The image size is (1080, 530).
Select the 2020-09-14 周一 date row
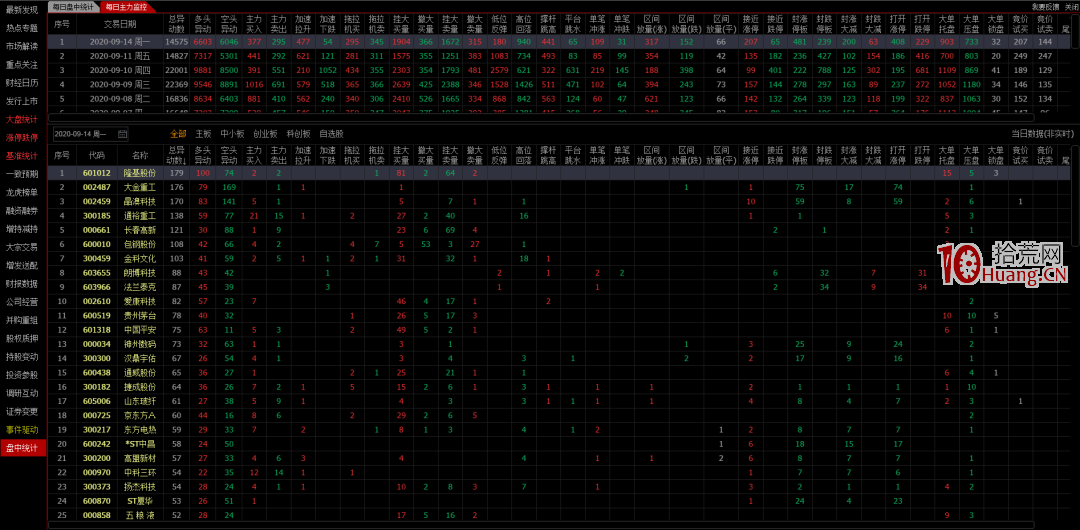click(x=559, y=41)
